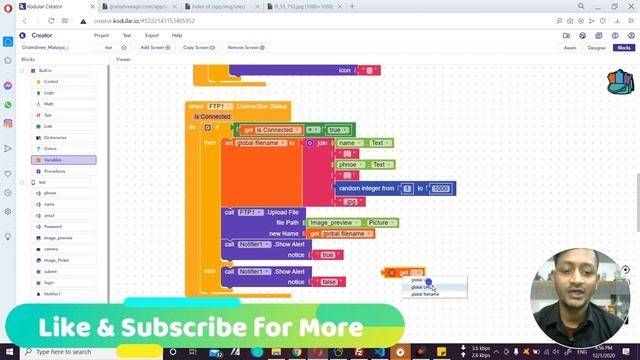Open the Project menu
The width and height of the screenshot is (640, 360).
pyautogui.click(x=101, y=36)
